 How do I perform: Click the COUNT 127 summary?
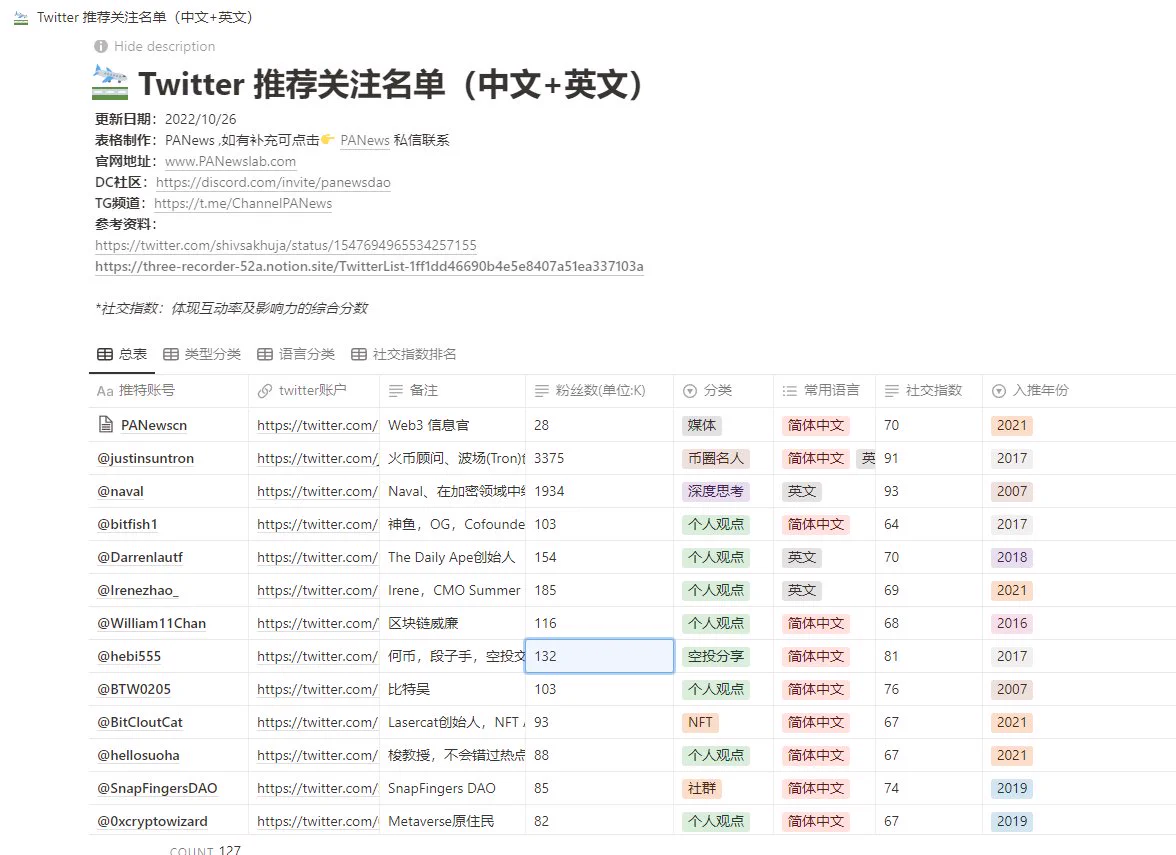[205, 850]
